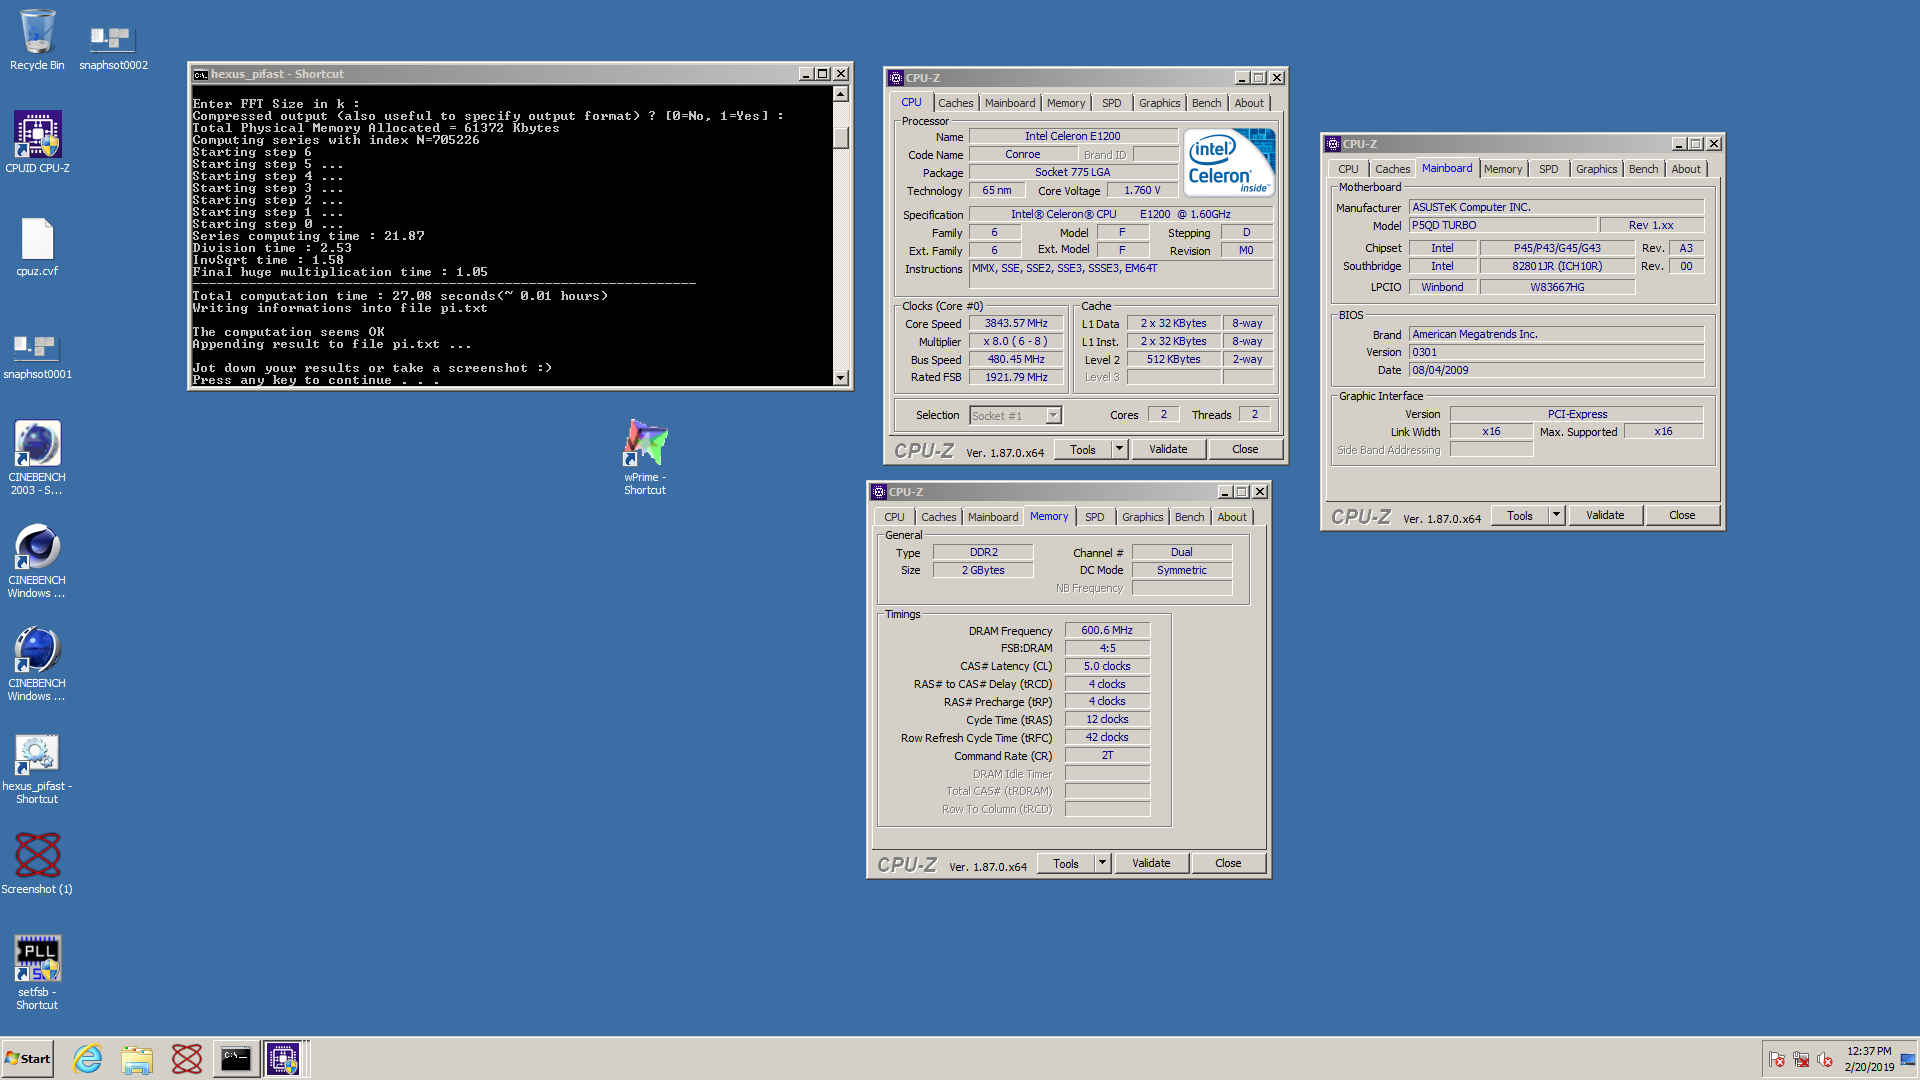Click the Southbridge 82801JR (ICH10R) field
The width and height of the screenshot is (1920, 1080).
click(1557, 266)
